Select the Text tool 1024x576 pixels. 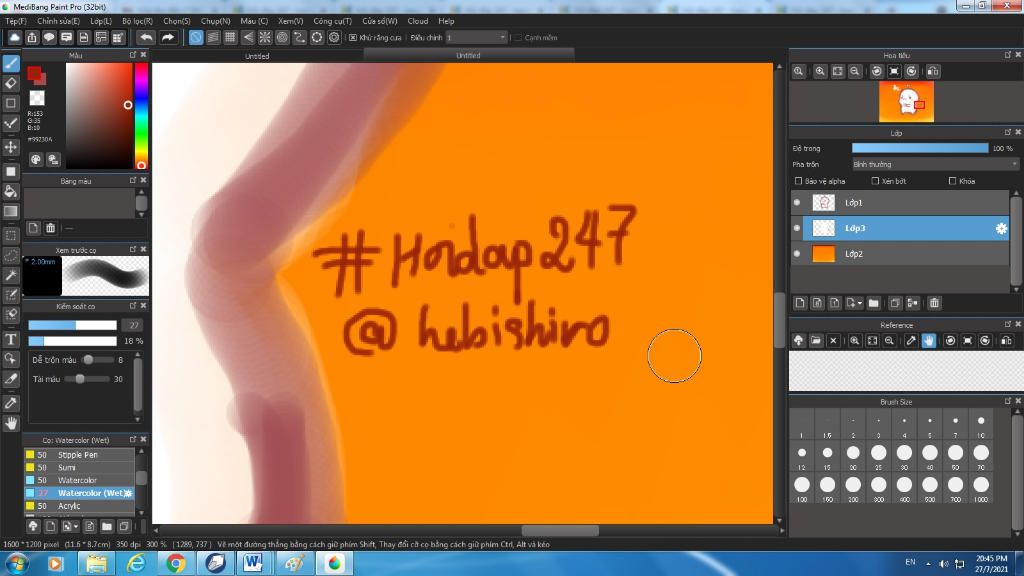(x=11, y=340)
